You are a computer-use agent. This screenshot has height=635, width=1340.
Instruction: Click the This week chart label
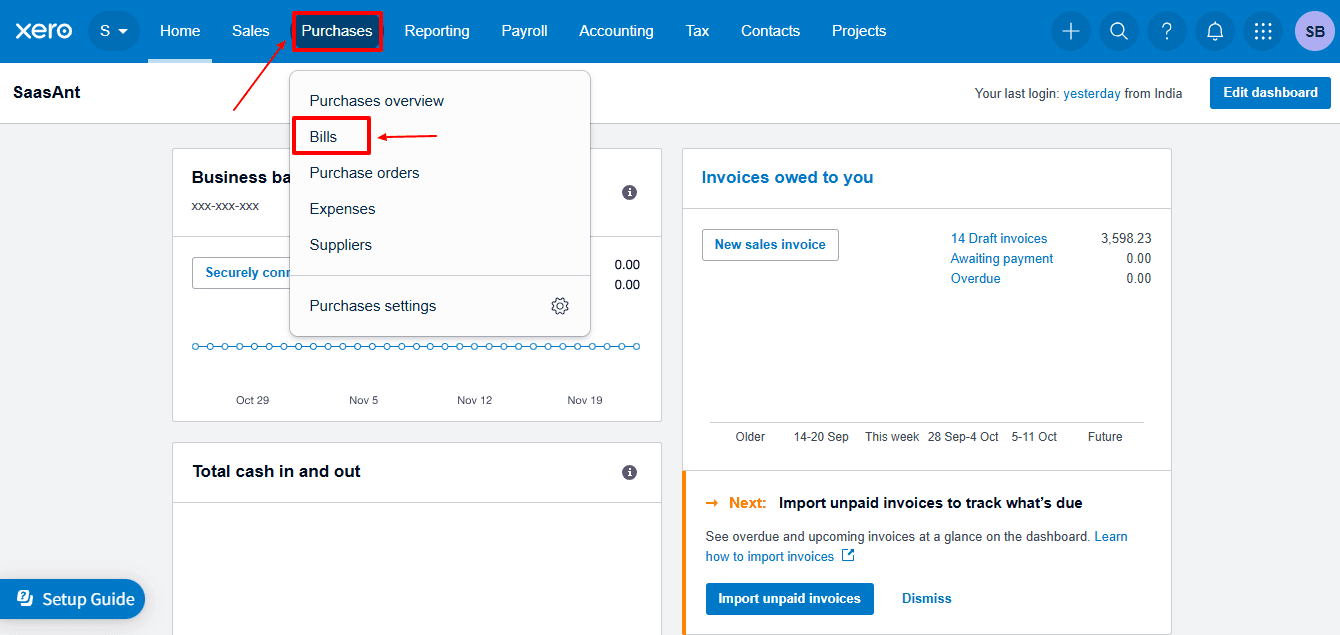pos(892,437)
